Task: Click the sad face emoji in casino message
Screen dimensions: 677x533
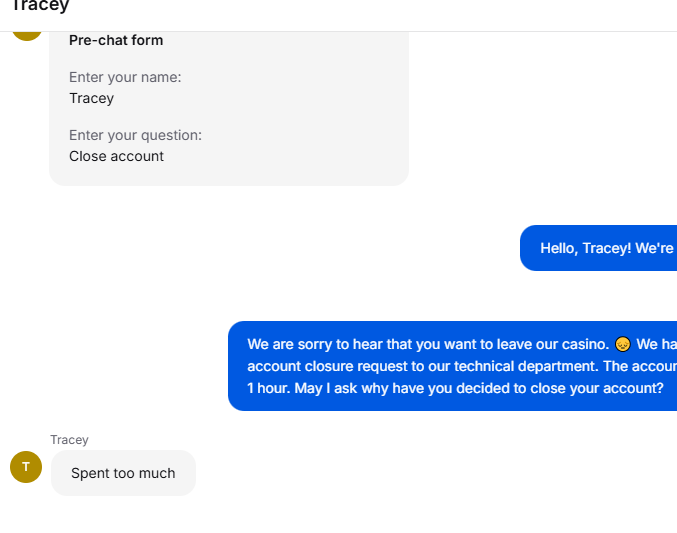Action: (x=623, y=344)
